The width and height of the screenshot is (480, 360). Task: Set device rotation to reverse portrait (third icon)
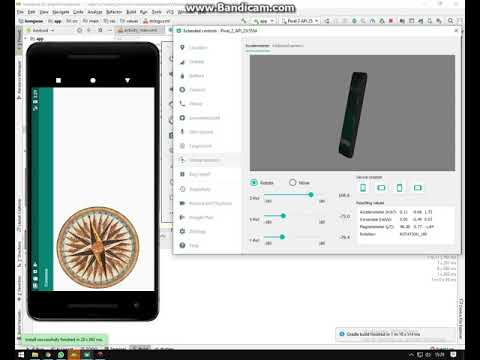(399, 188)
